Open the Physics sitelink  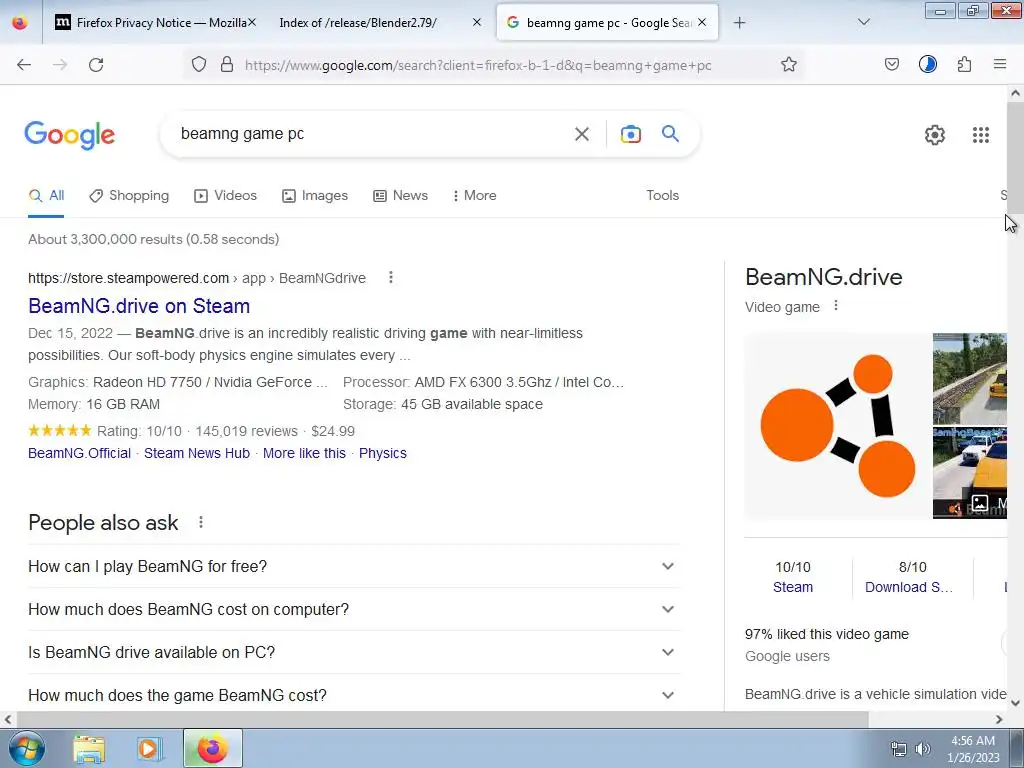pos(383,453)
